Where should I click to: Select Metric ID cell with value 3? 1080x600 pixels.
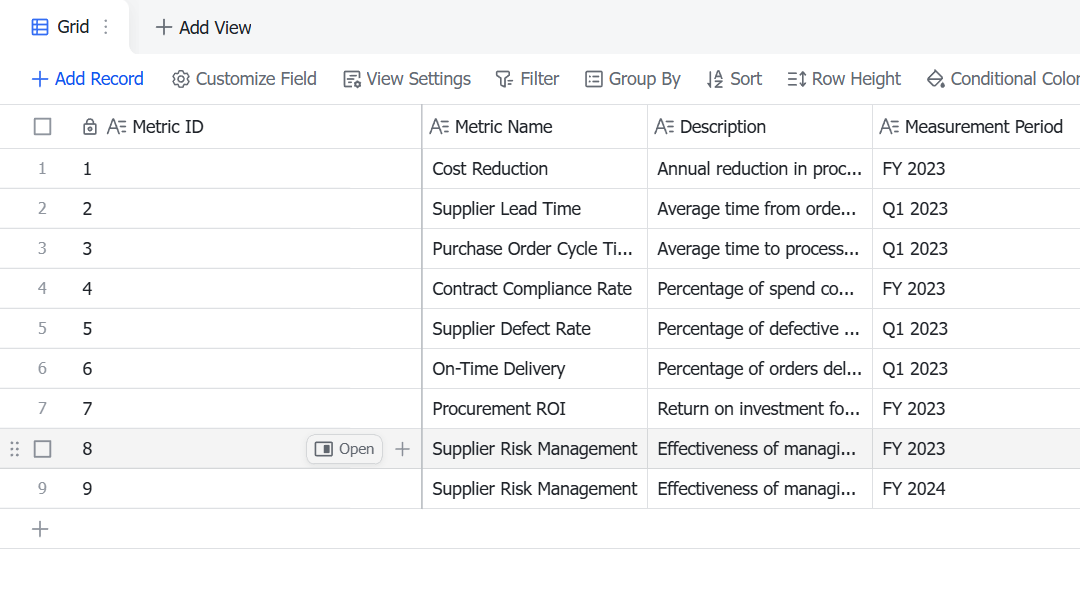(248, 249)
